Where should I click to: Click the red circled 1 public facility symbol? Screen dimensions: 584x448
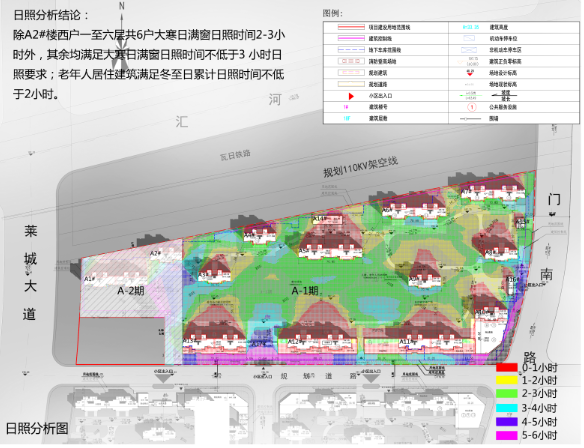[x=472, y=107]
